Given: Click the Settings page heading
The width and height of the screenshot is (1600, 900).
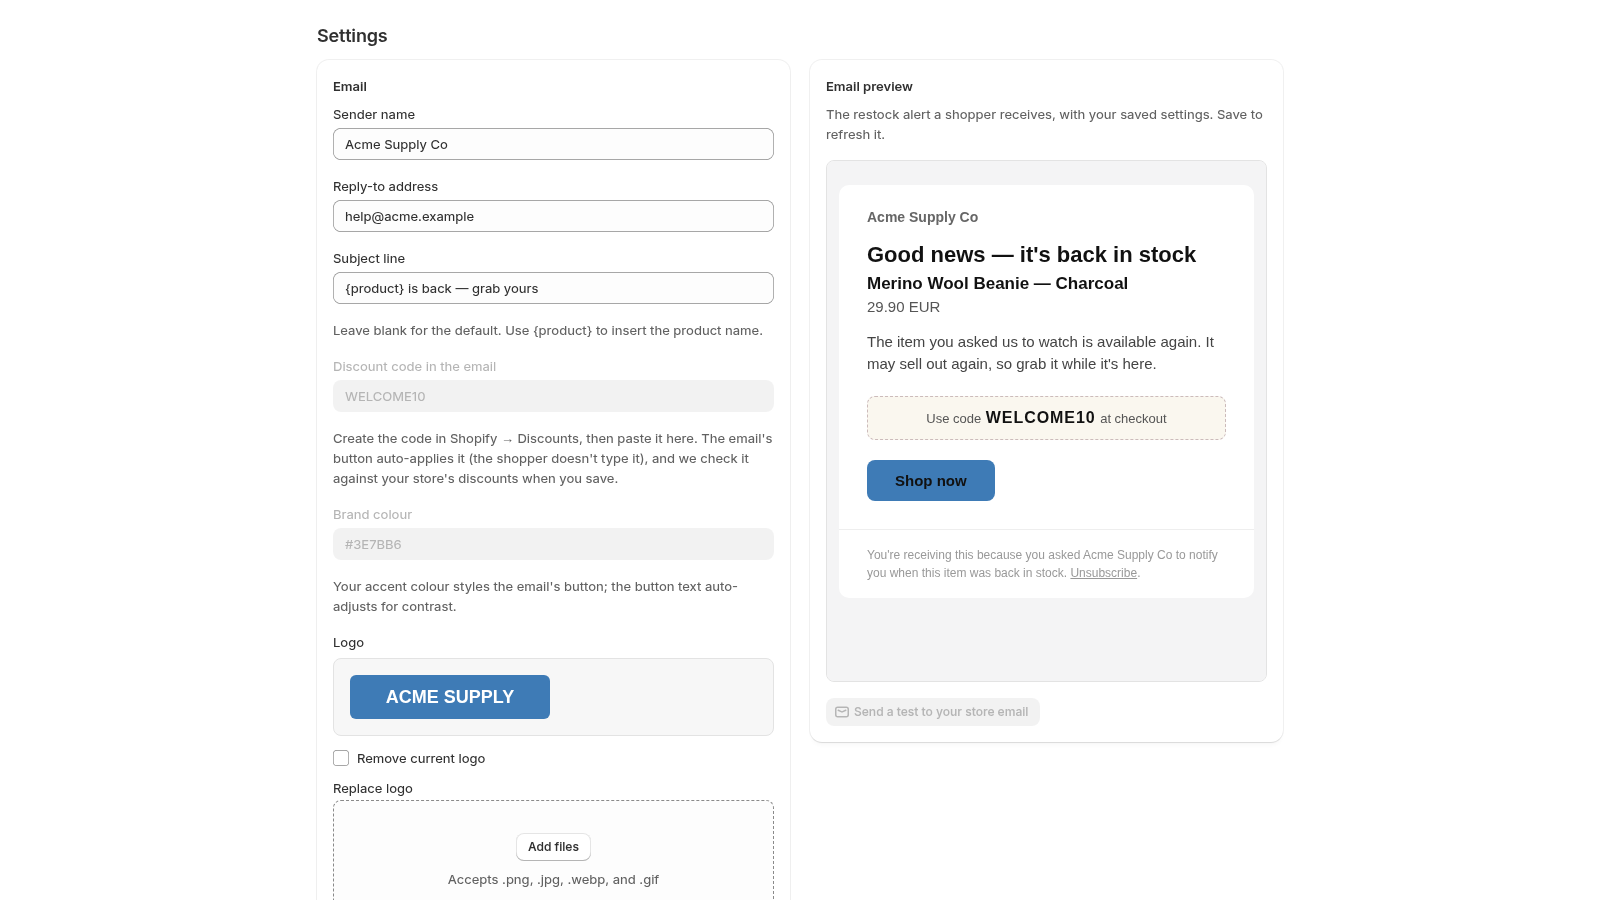Looking at the screenshot, I should pyautogui.click(x=352, y=36).
